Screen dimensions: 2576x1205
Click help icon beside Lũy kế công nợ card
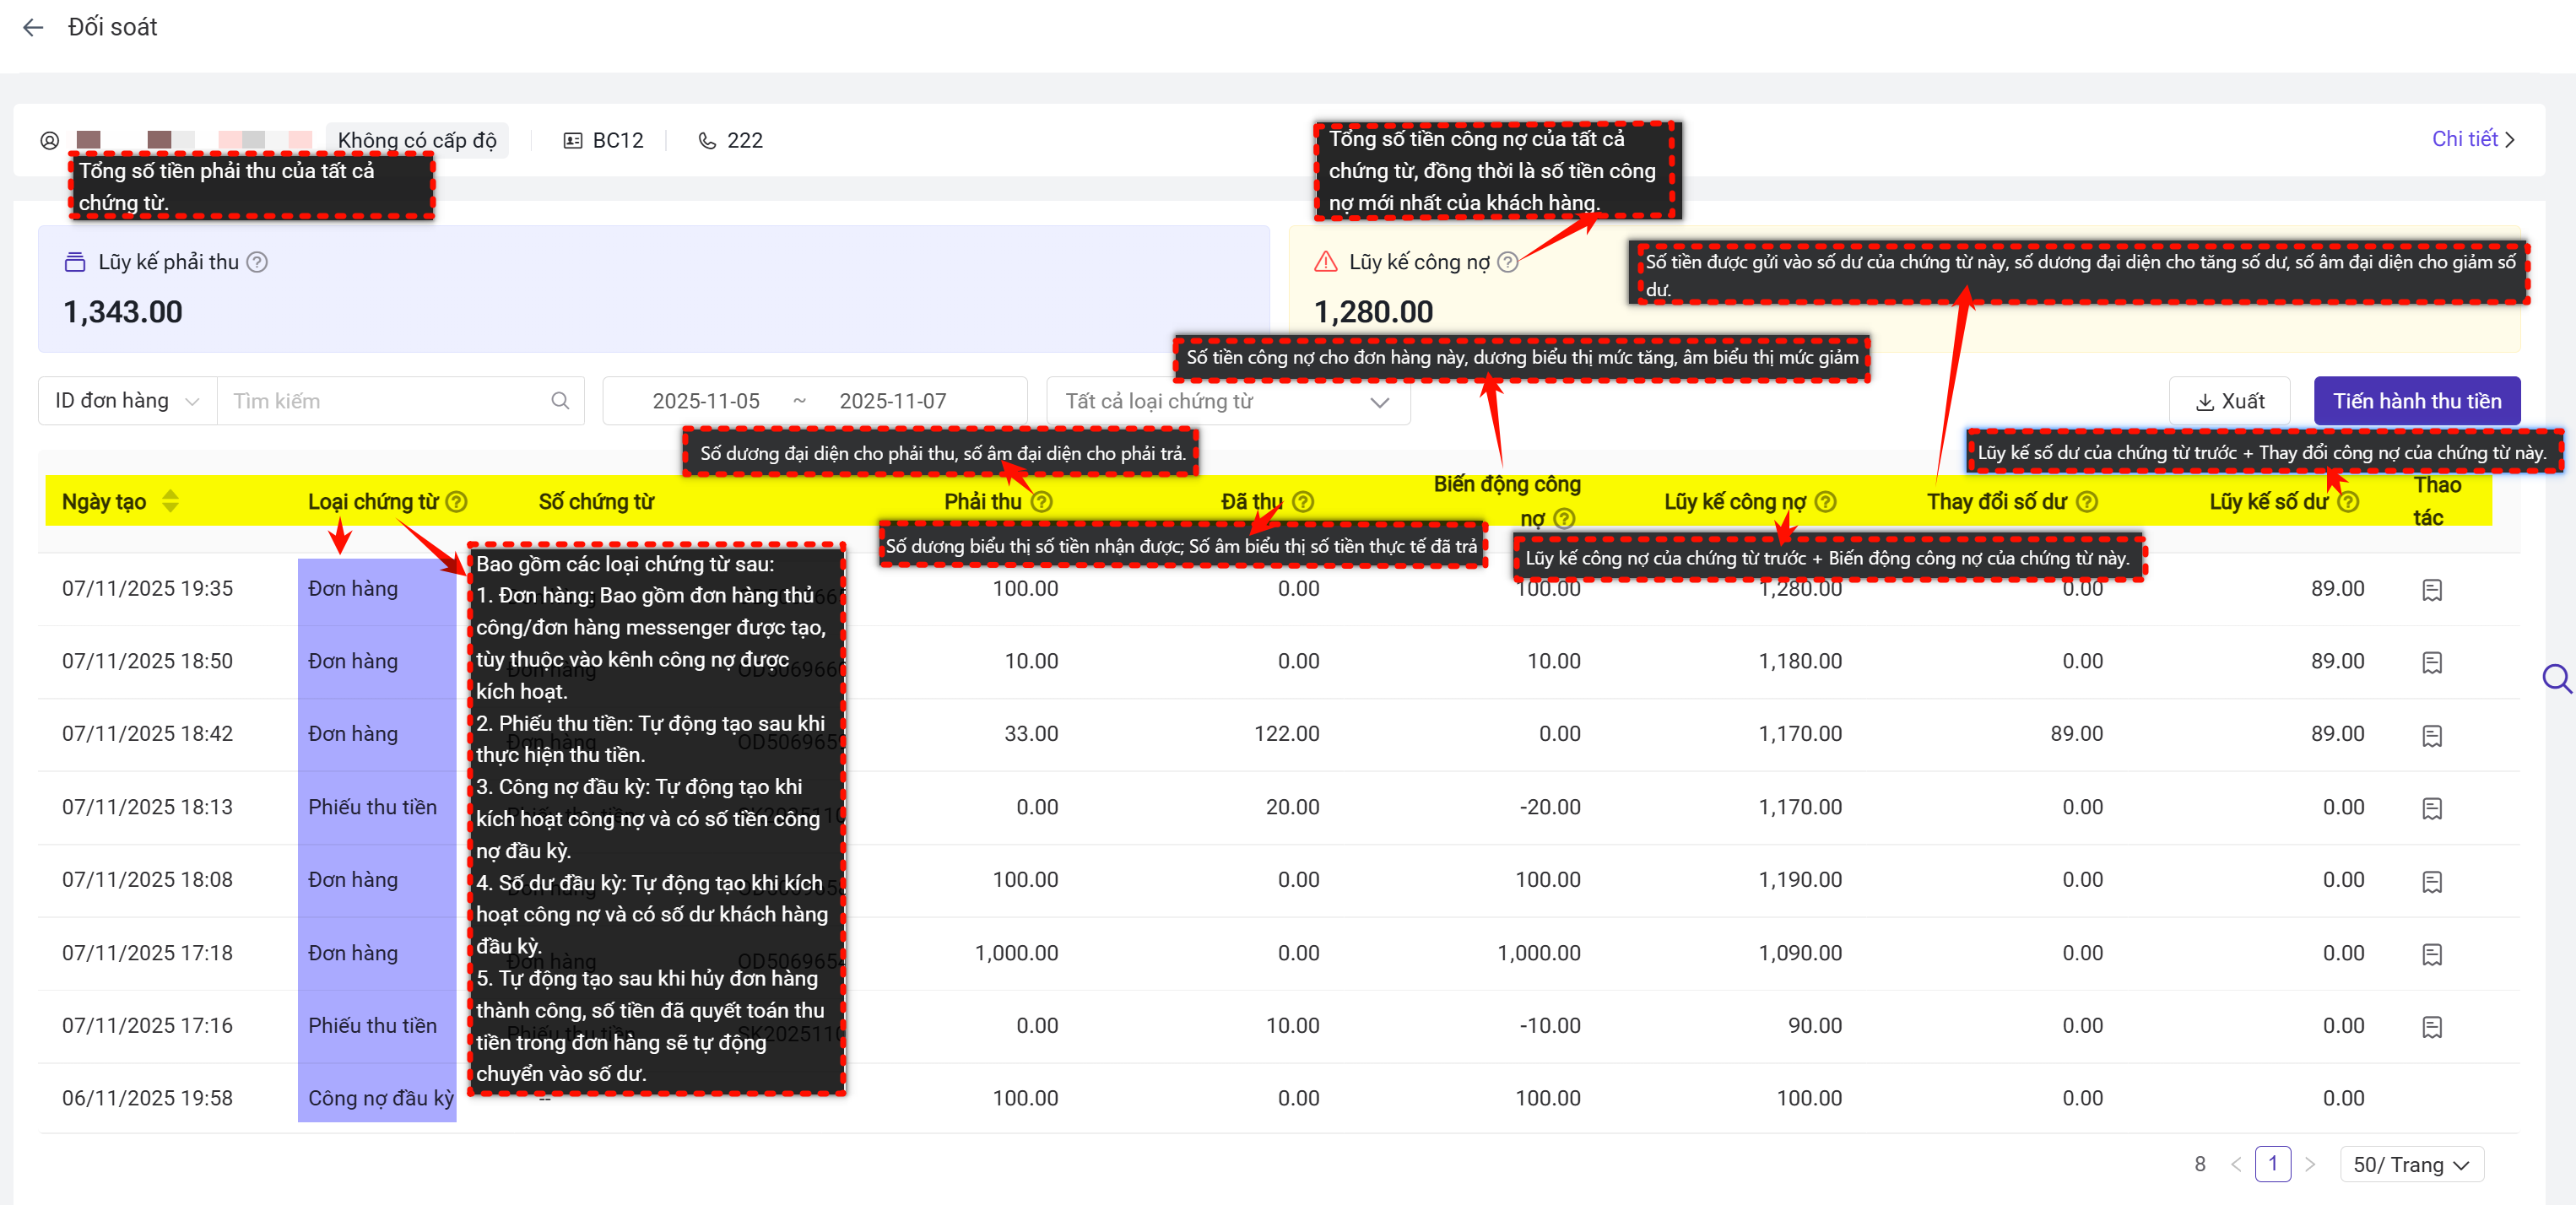click(x=1508, y=262)
